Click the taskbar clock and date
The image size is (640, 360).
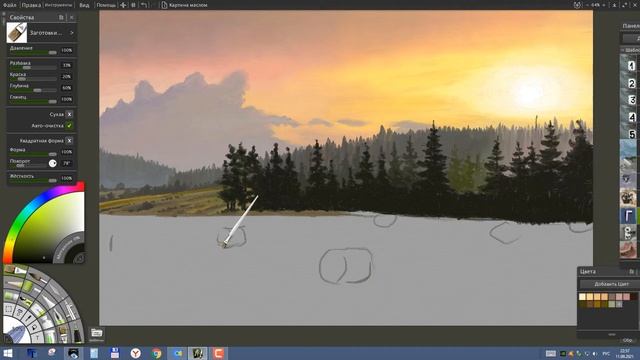point(624,353)
